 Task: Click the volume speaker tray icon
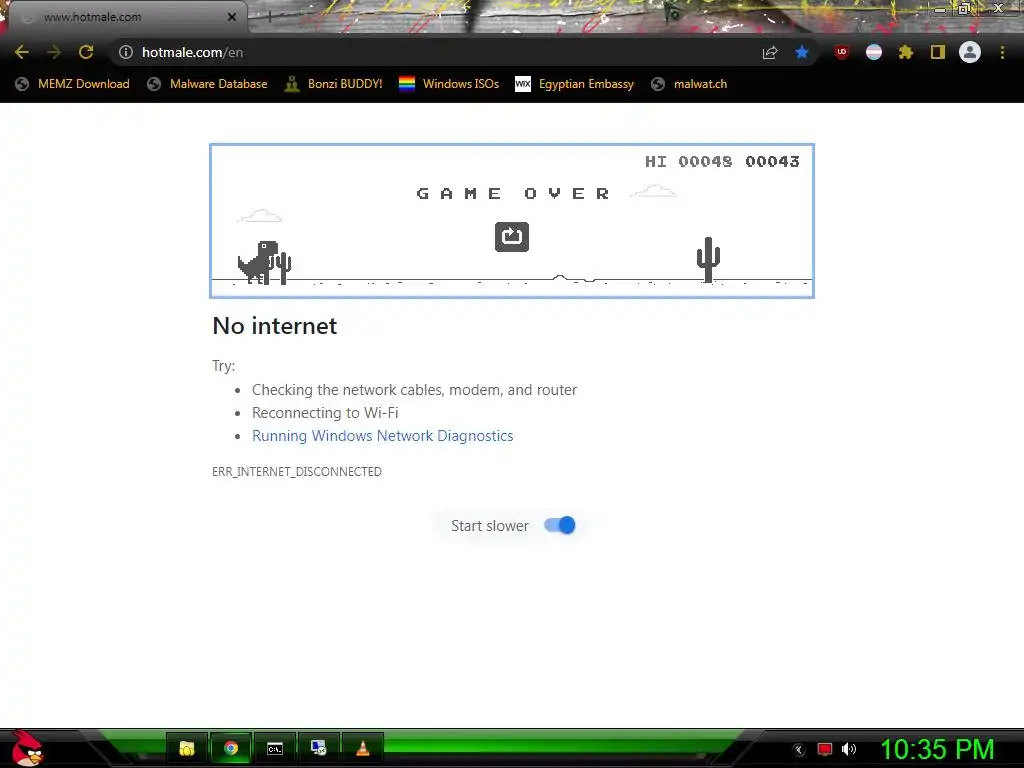coord(849,750)
